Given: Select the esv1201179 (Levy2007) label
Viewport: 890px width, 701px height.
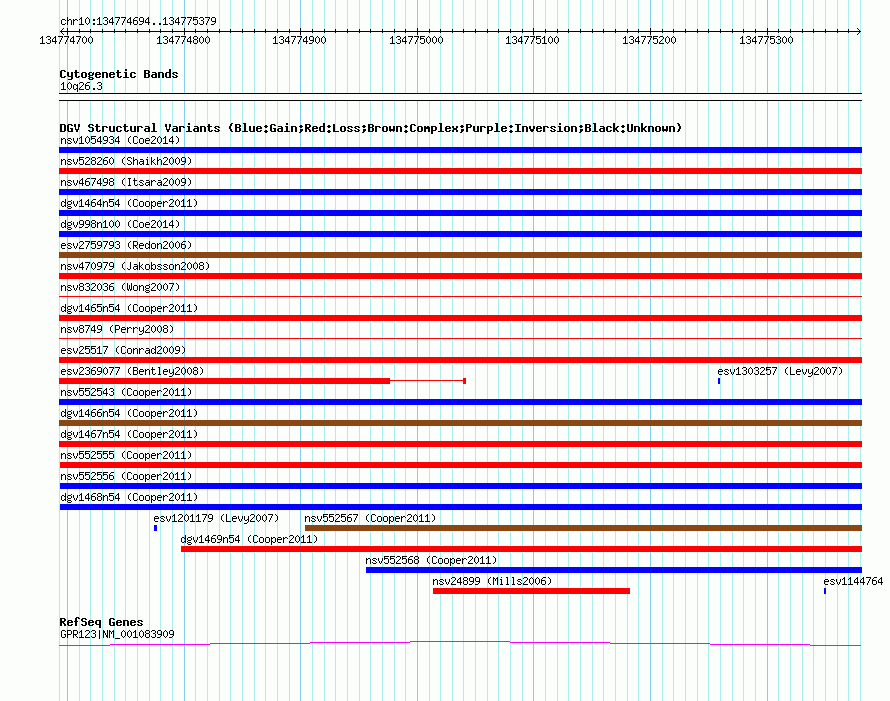Looking at the screenshot, I should click(x=216, y=518).
